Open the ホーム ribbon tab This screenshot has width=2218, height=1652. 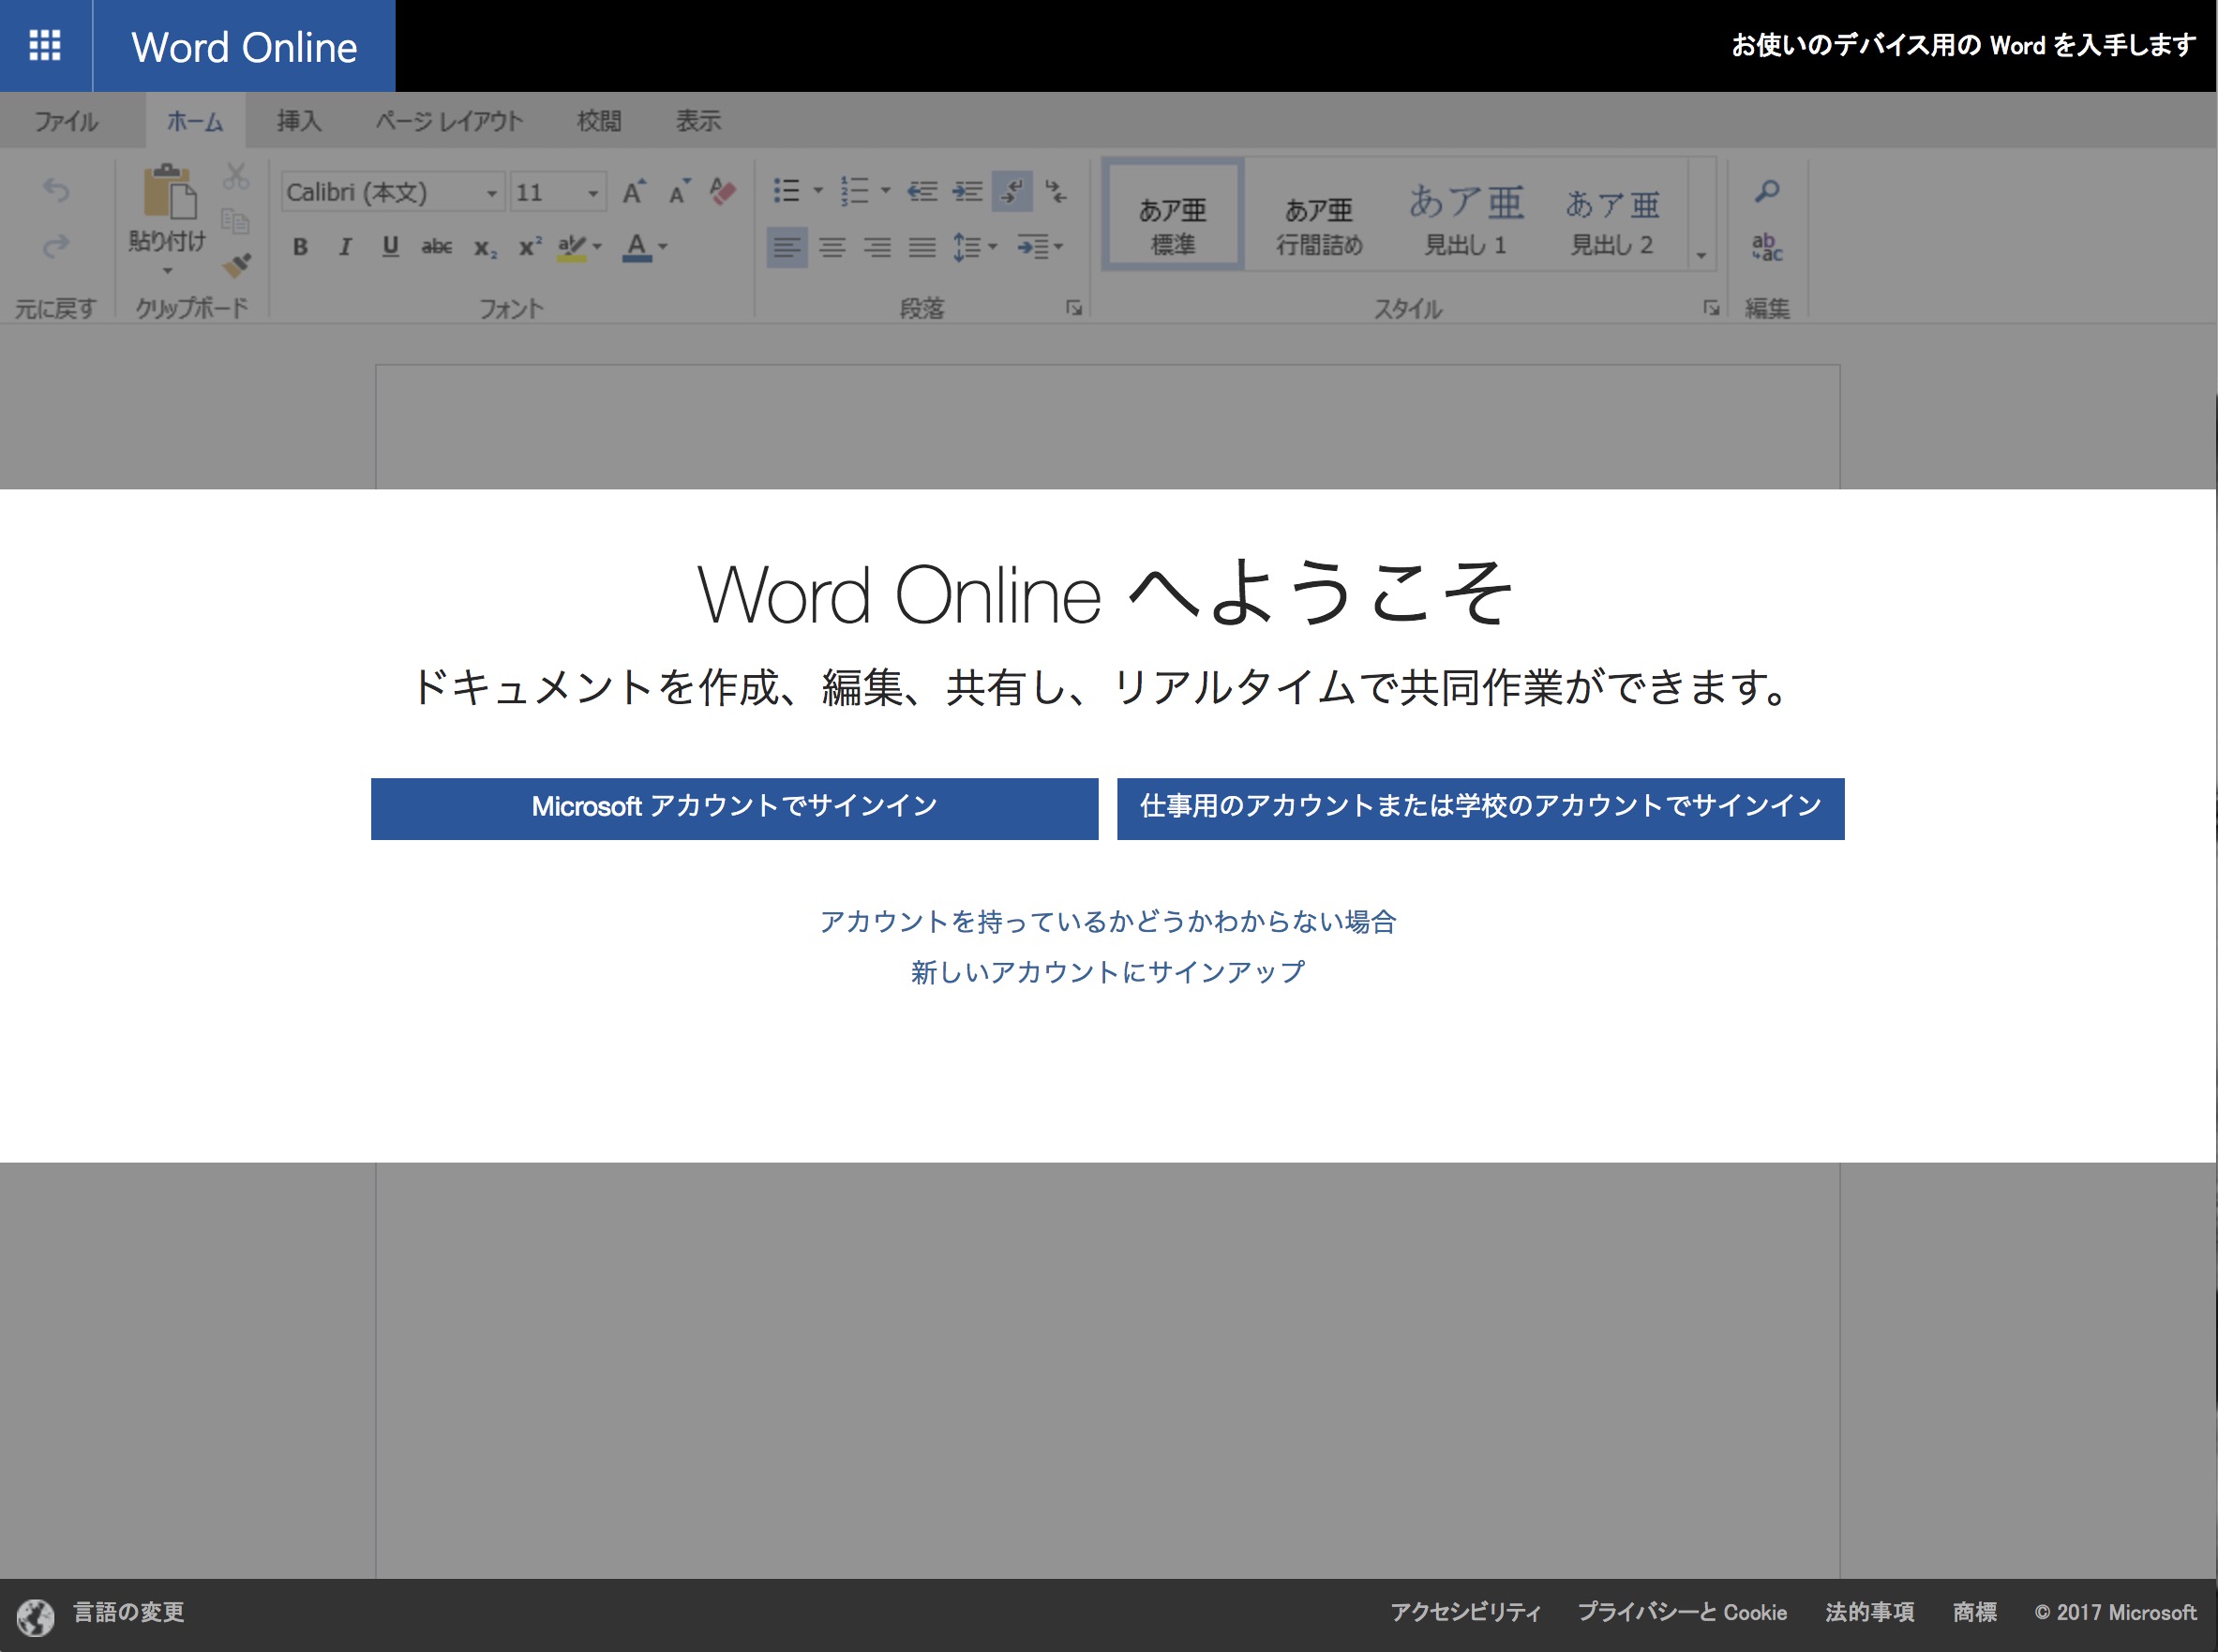click(x=196, y=120)
